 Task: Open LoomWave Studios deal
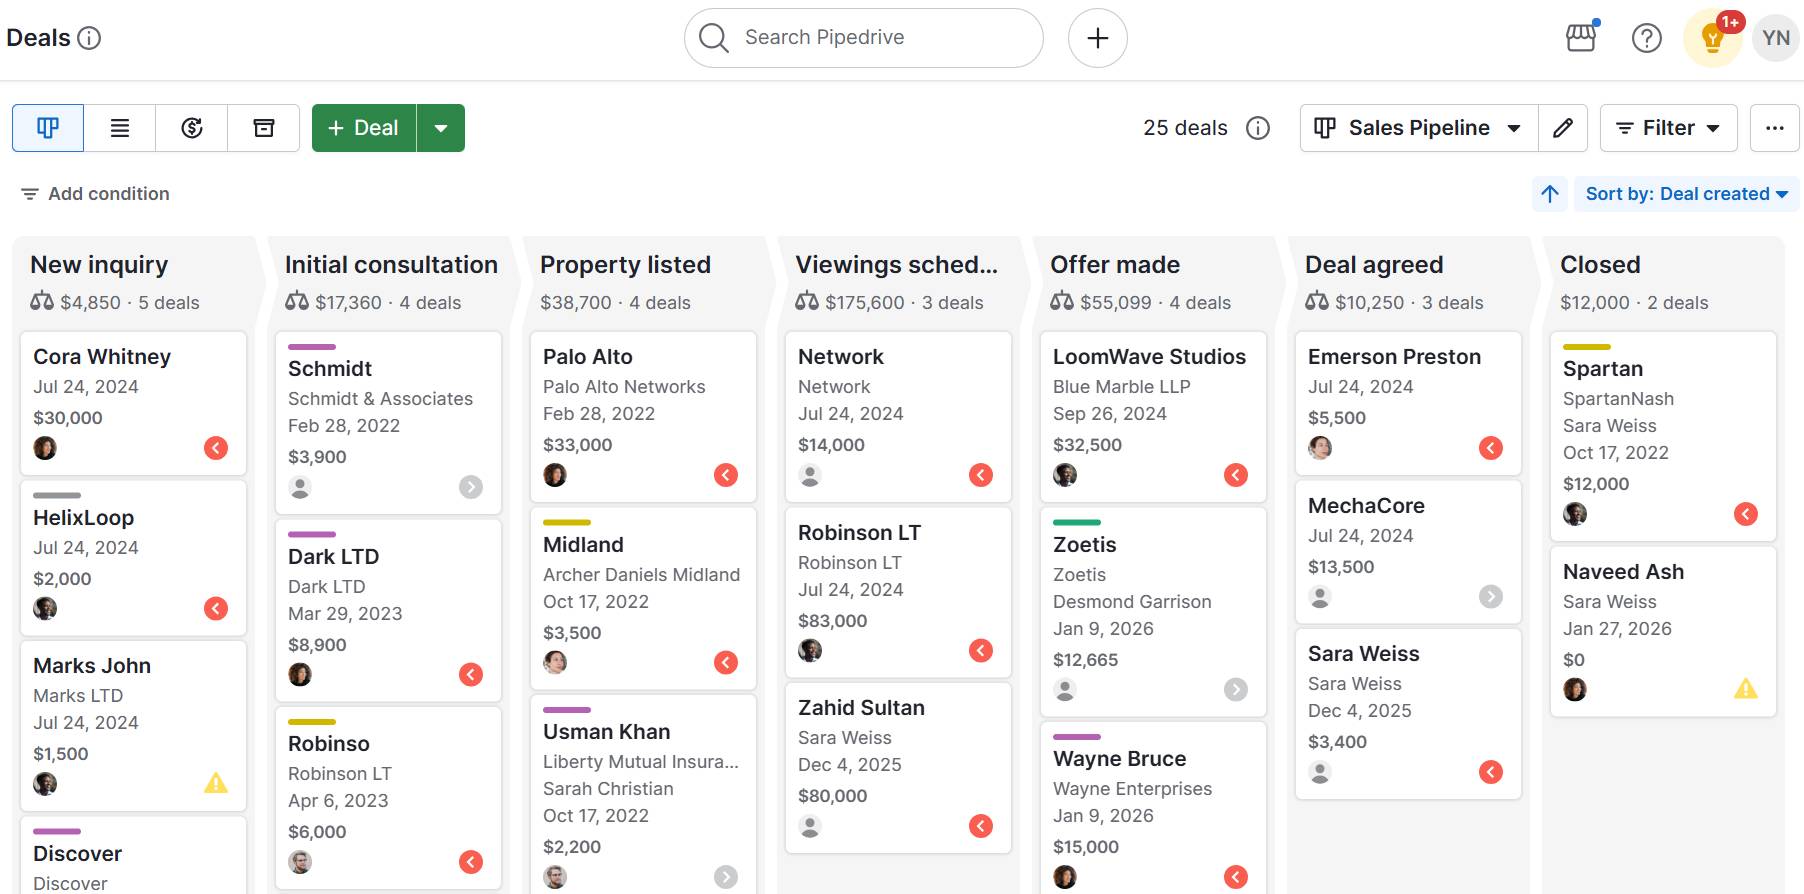[x=1153, y=417]
